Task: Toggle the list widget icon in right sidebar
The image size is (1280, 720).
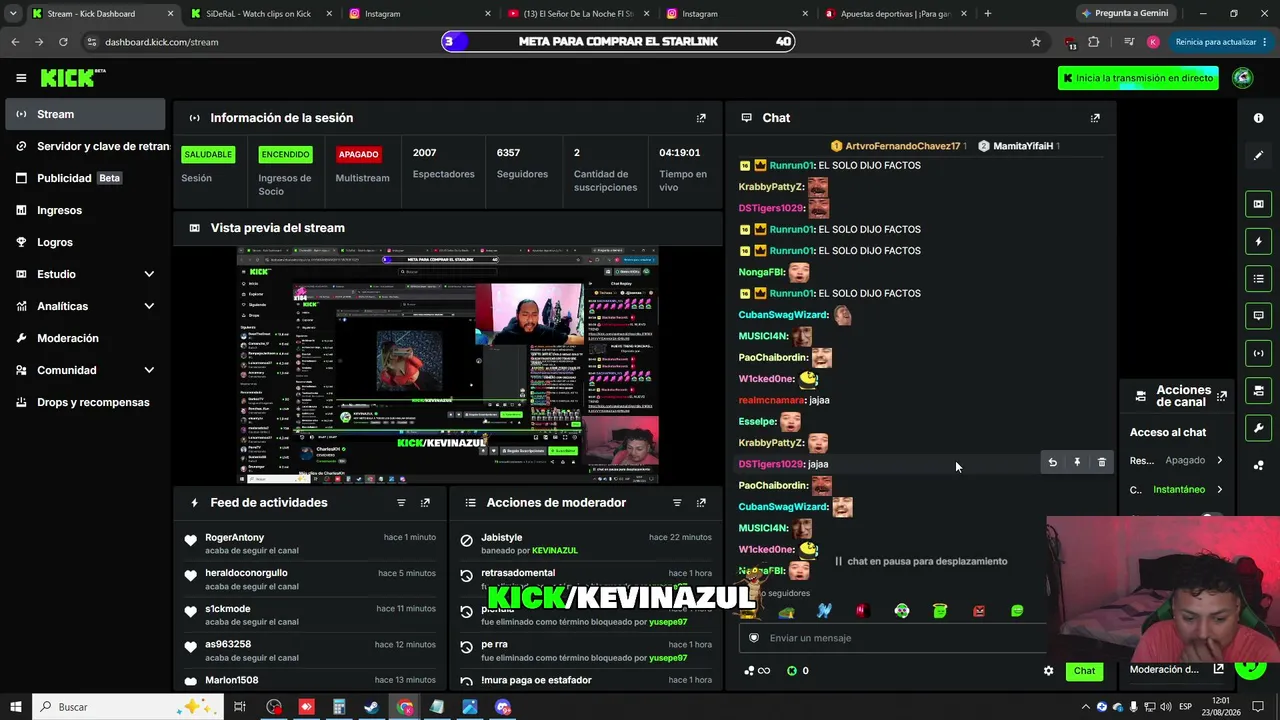Action: [1258, 278]
